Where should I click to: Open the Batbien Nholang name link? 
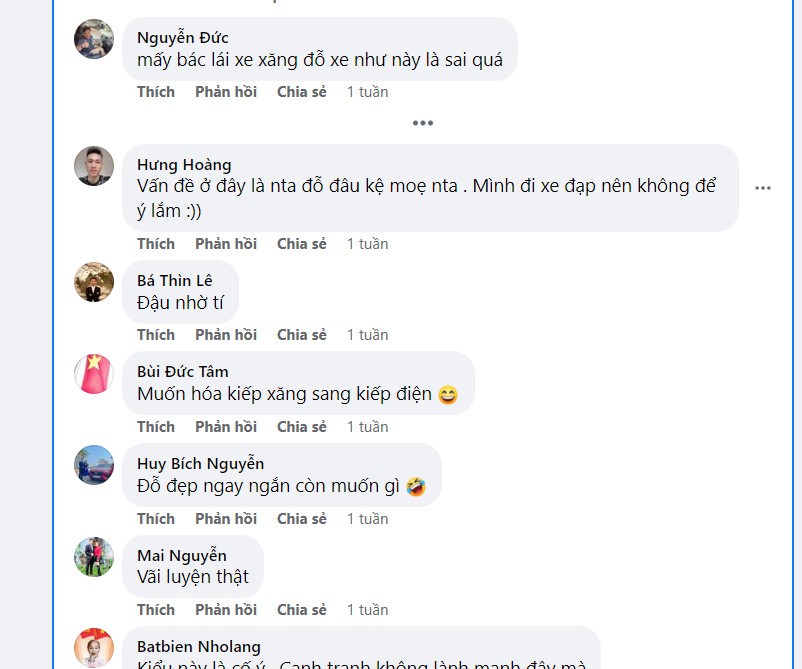[199, 647]
